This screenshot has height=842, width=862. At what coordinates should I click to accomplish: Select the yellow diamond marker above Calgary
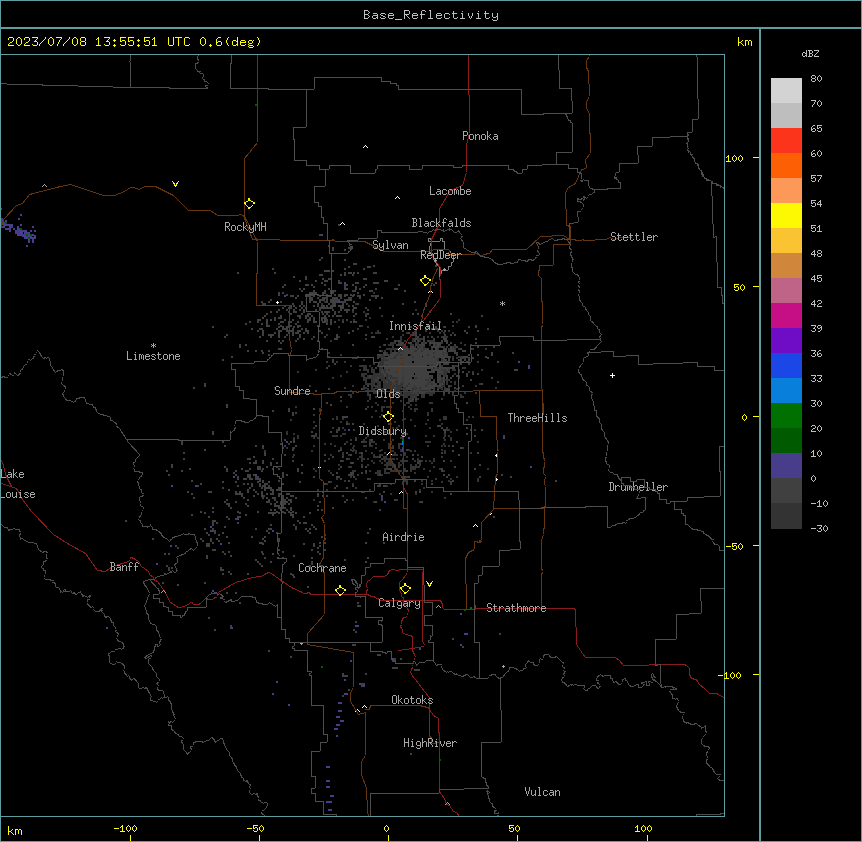[406, 589]
